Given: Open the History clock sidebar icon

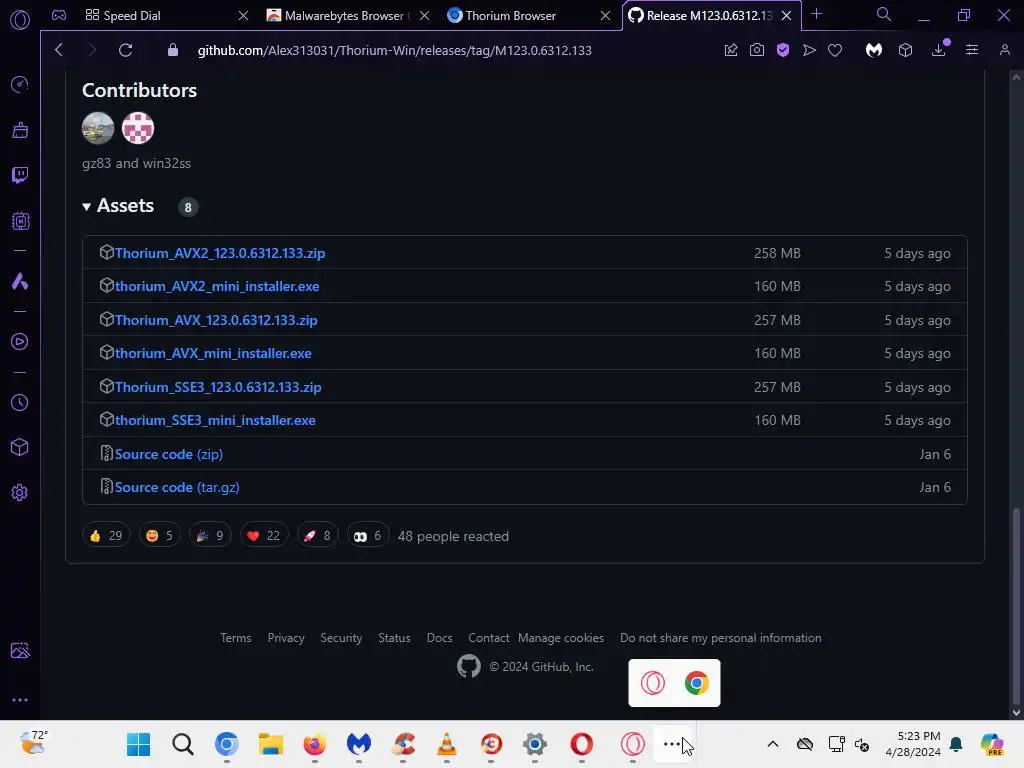Looking at the screenshot, I should [x=20, y=402].
